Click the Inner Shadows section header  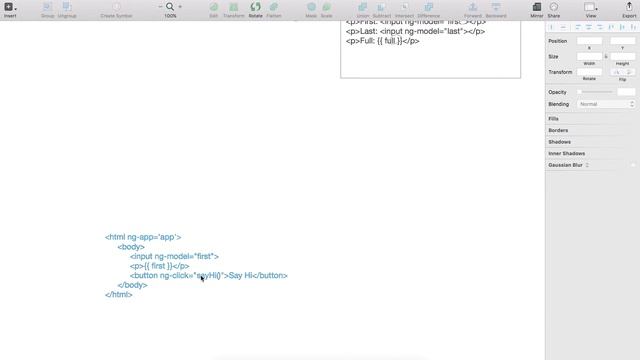tap(567, 153)
